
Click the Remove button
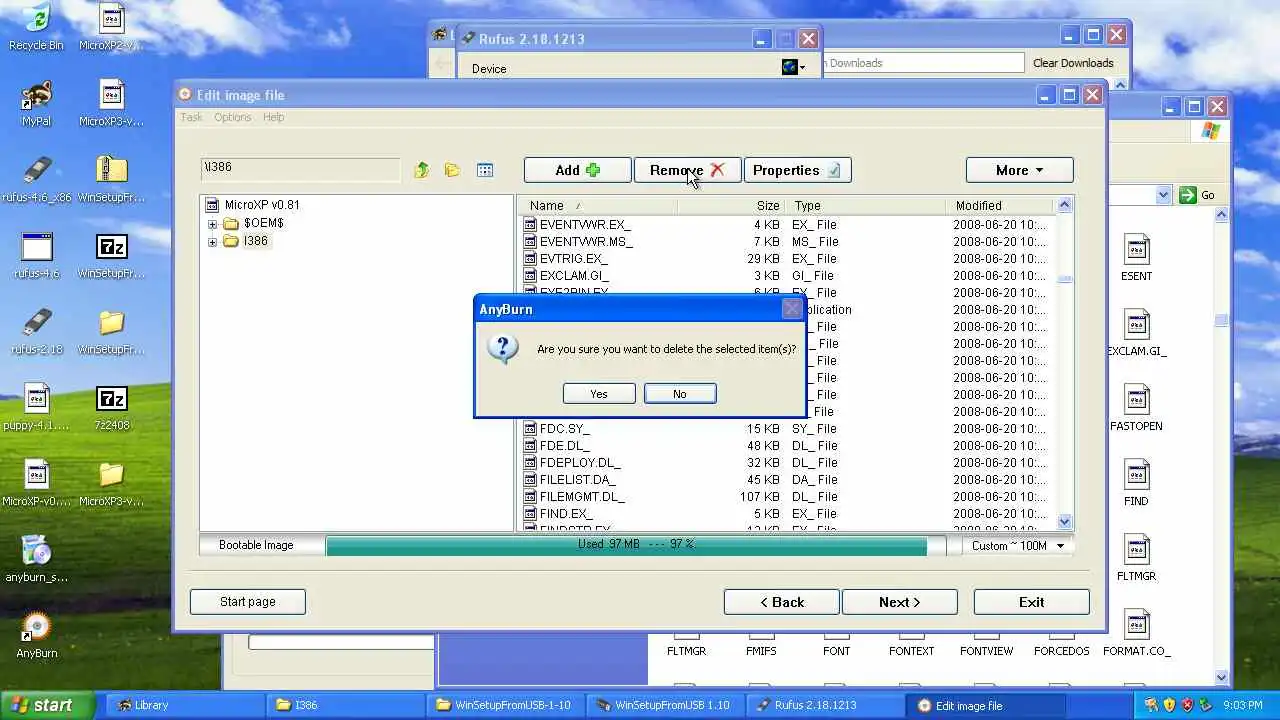[687, 170]
